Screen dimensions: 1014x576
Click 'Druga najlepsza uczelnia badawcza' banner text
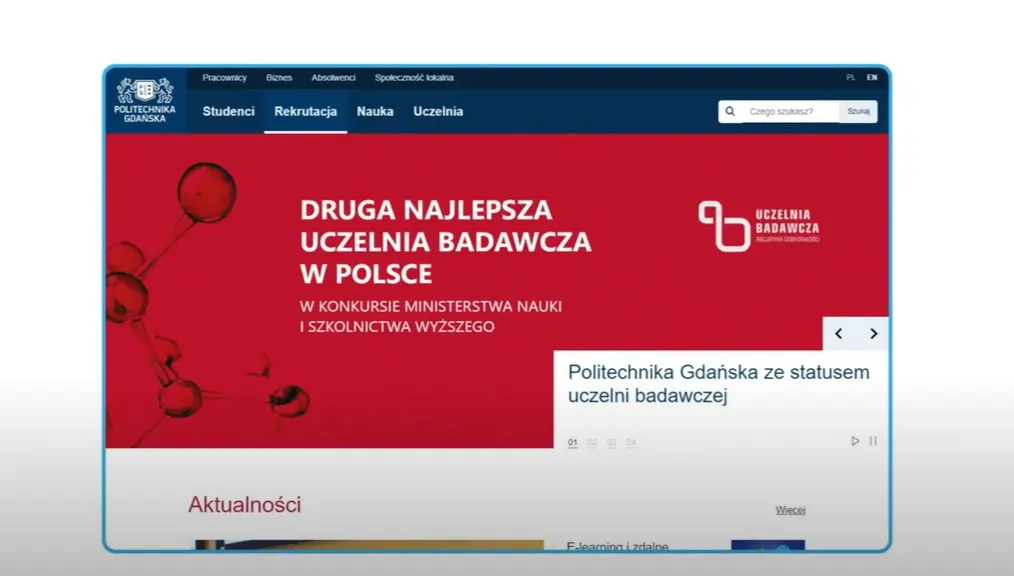446,241
